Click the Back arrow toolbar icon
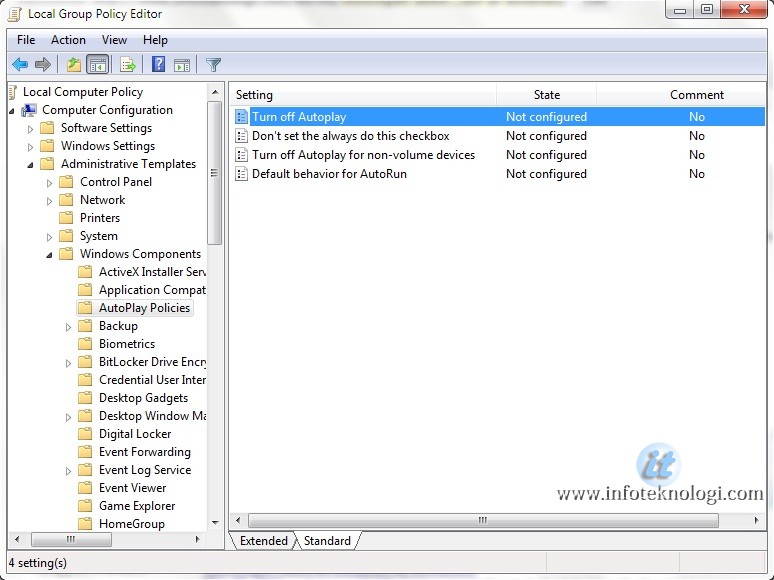Image resolution: width=774 pixels, height=580 pixels. [20, 65]
